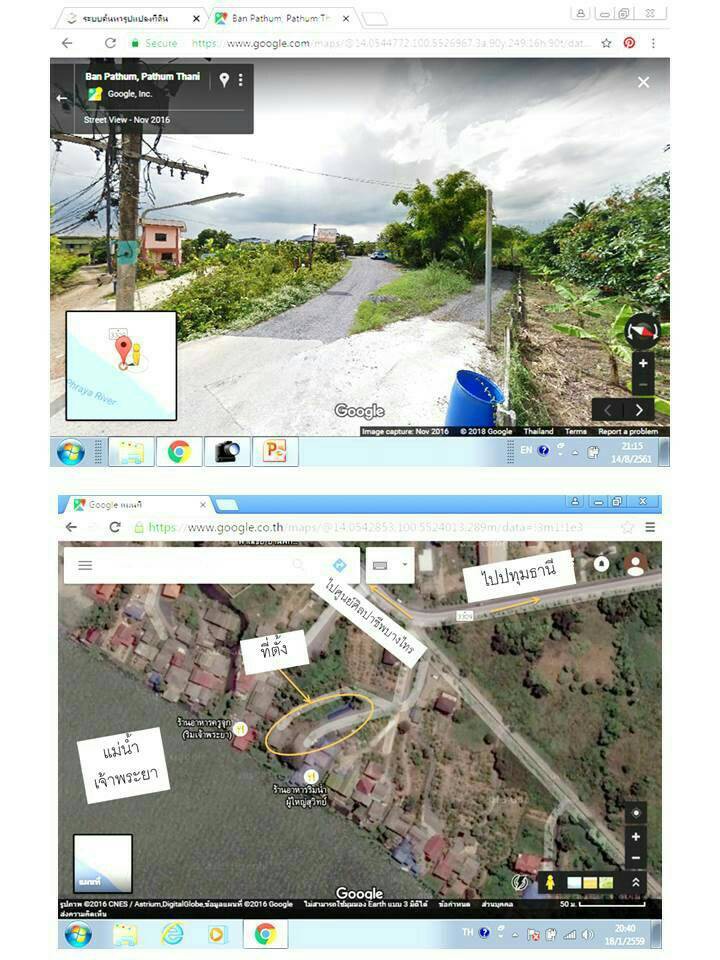Open the notifications bell on Google Maps
Image resolution: width=720 pixels, height=960 pixels.
(x=601, y=564)
